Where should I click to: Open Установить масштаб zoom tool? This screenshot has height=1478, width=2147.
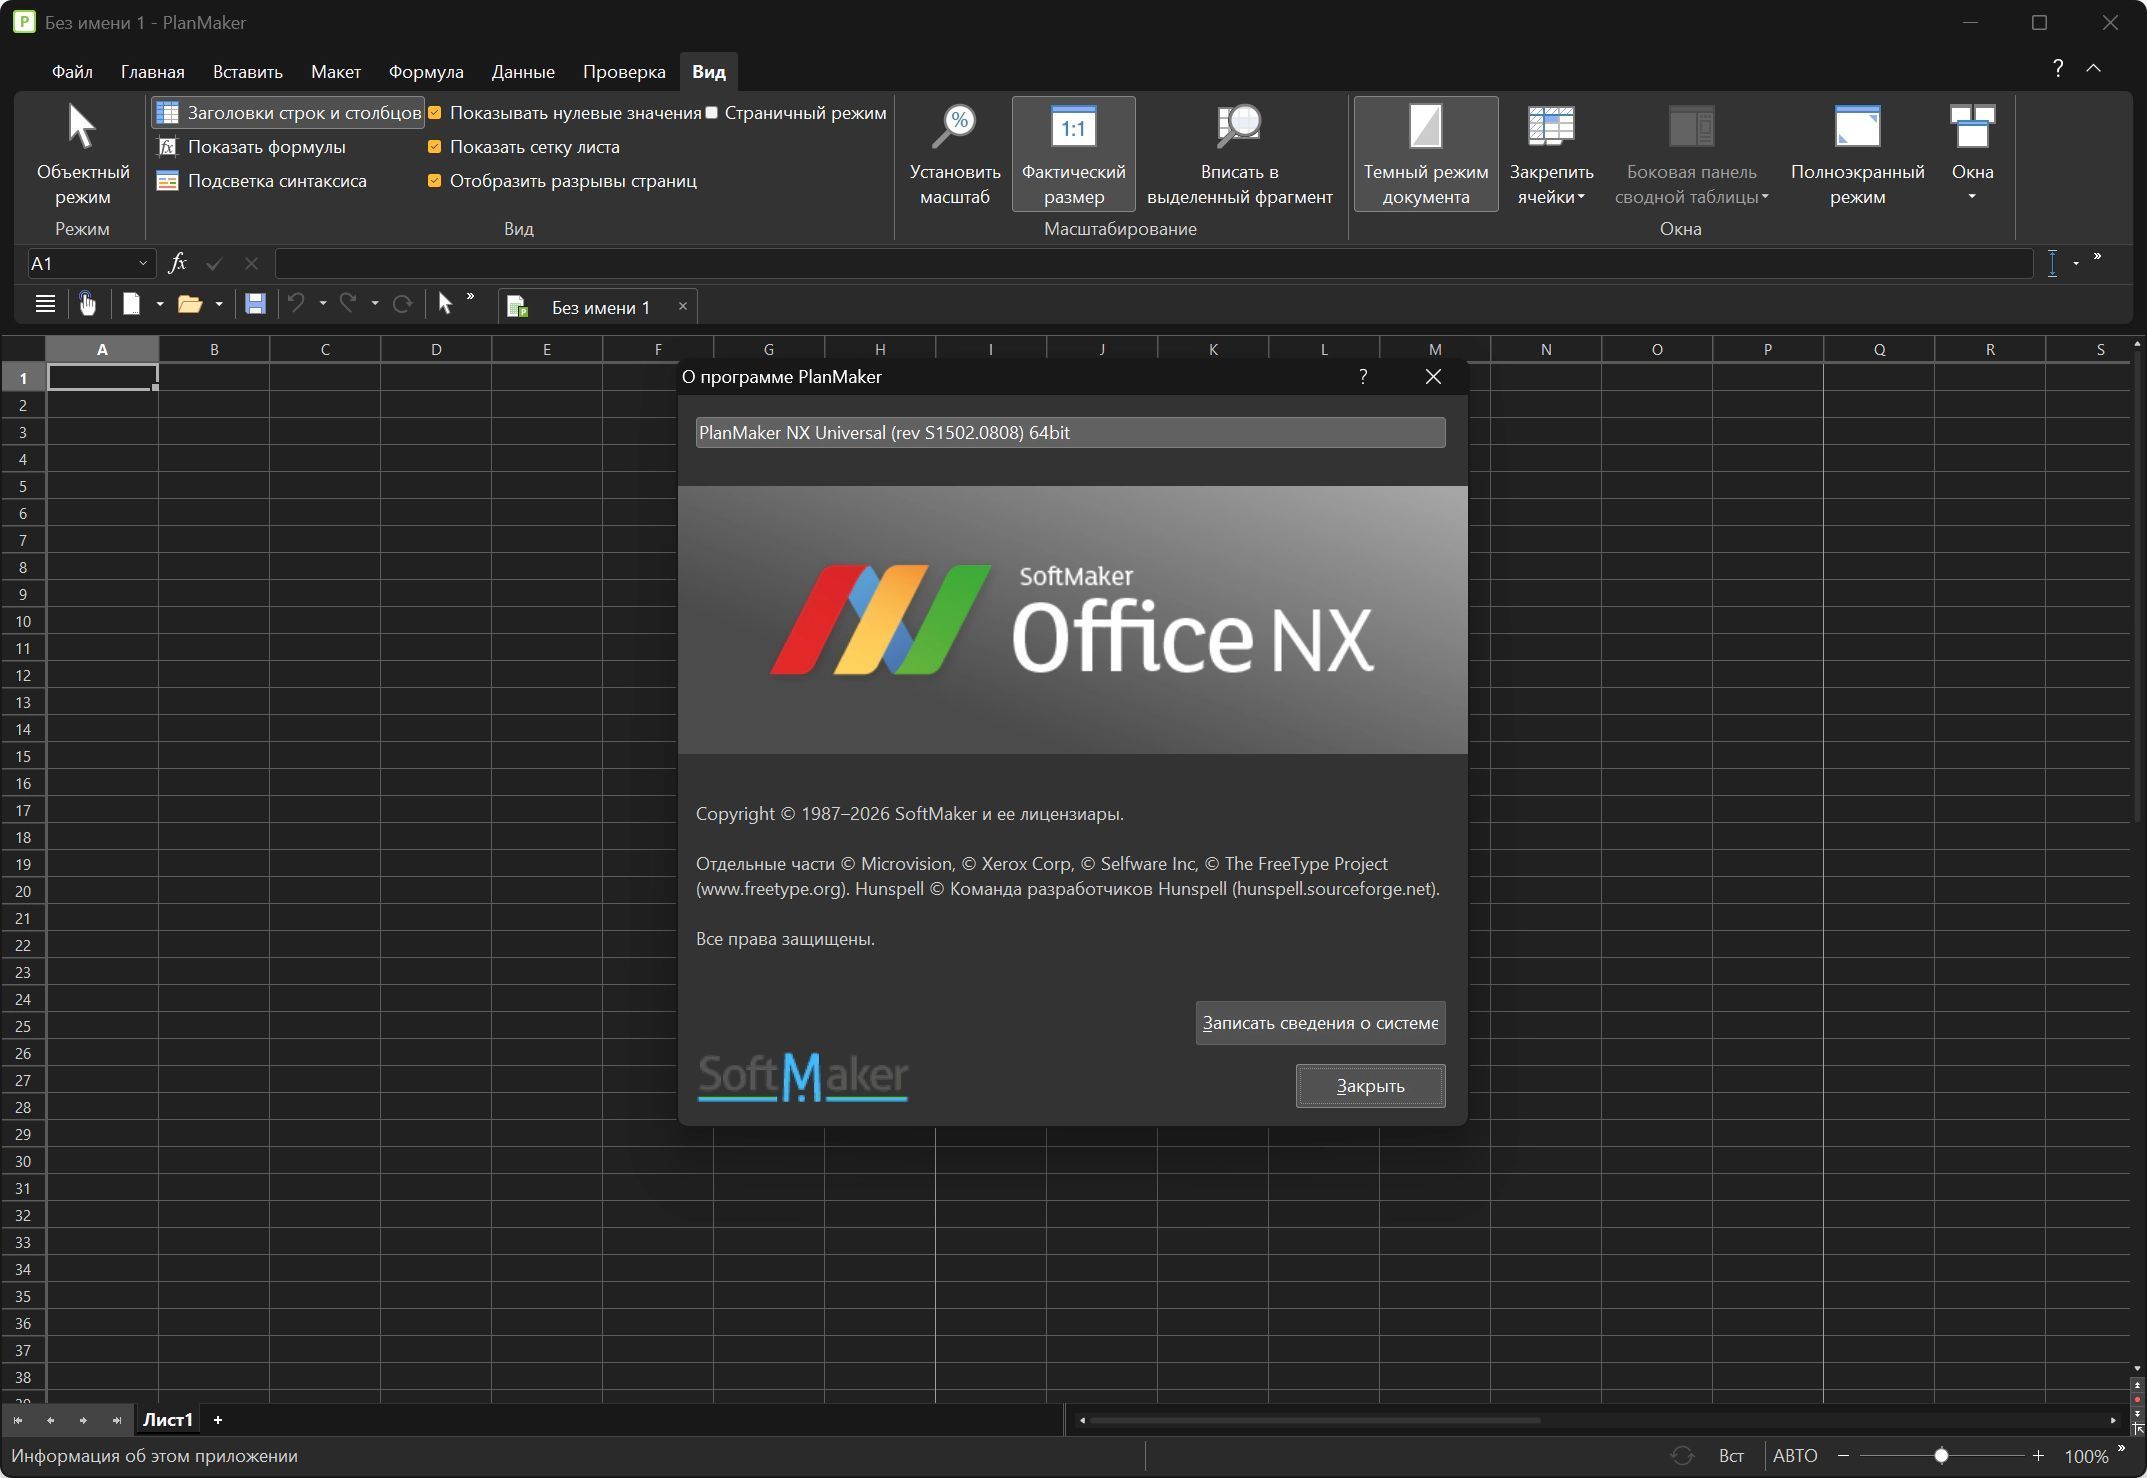pos(955,155)
